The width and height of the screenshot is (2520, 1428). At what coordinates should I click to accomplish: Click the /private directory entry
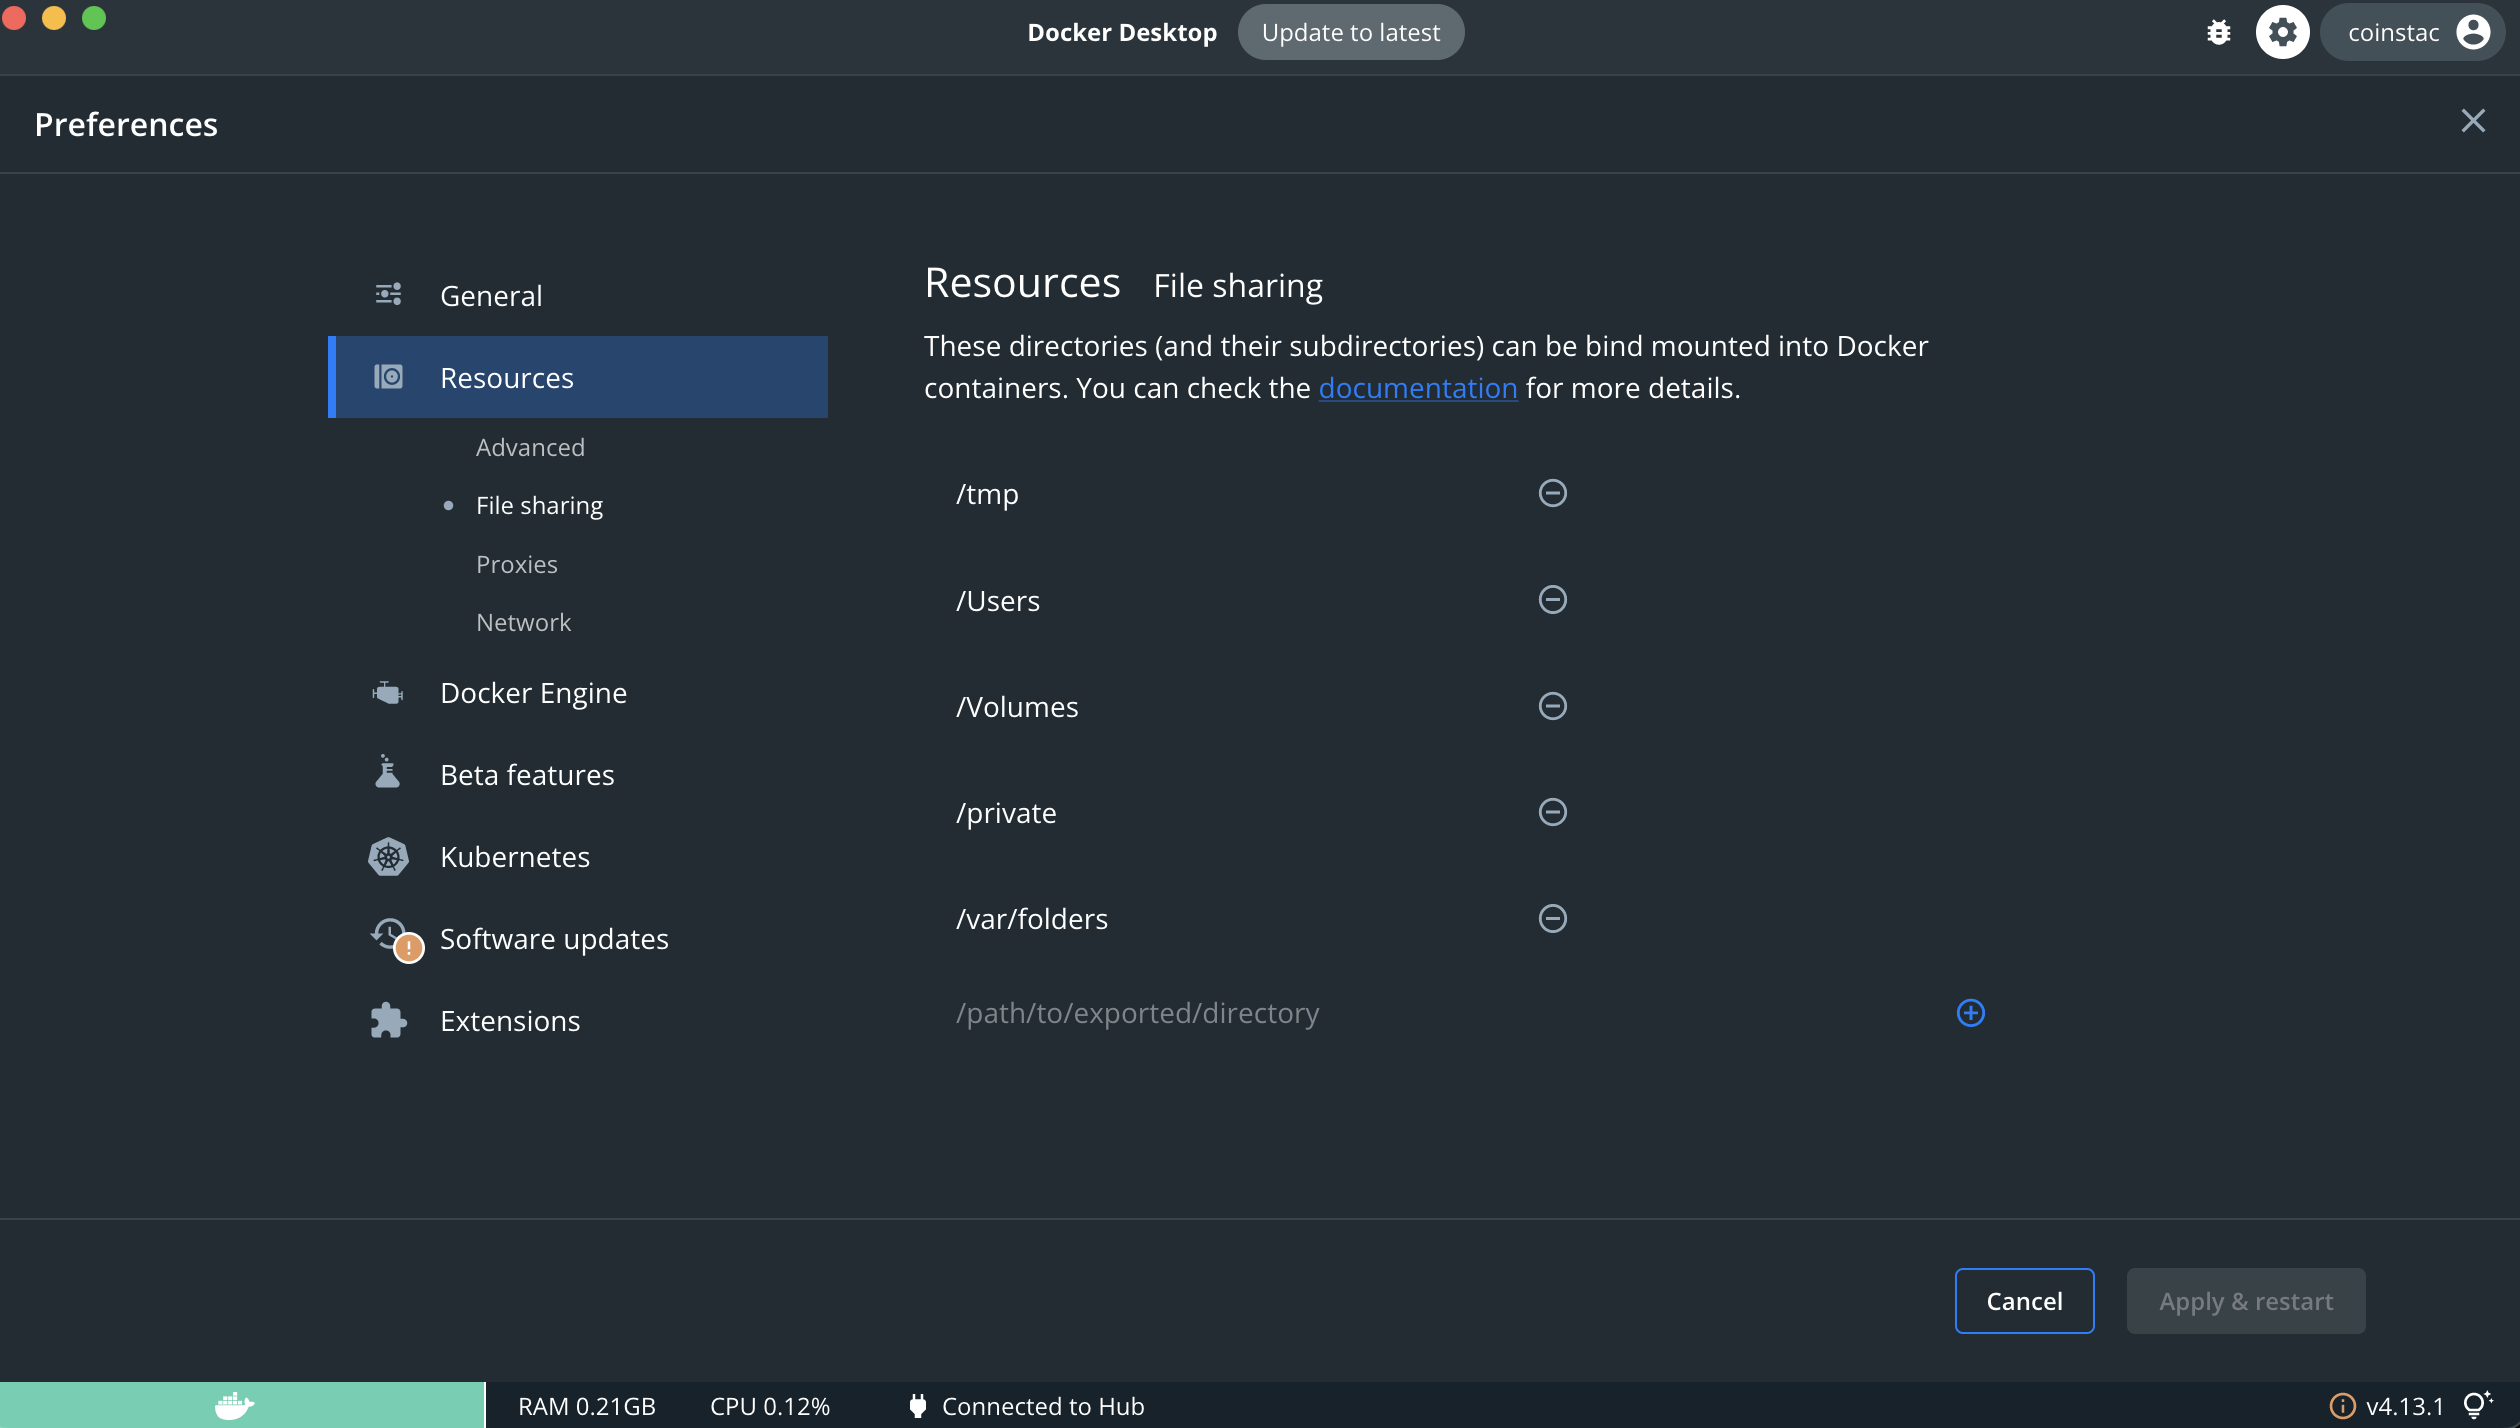point(1005,813)
